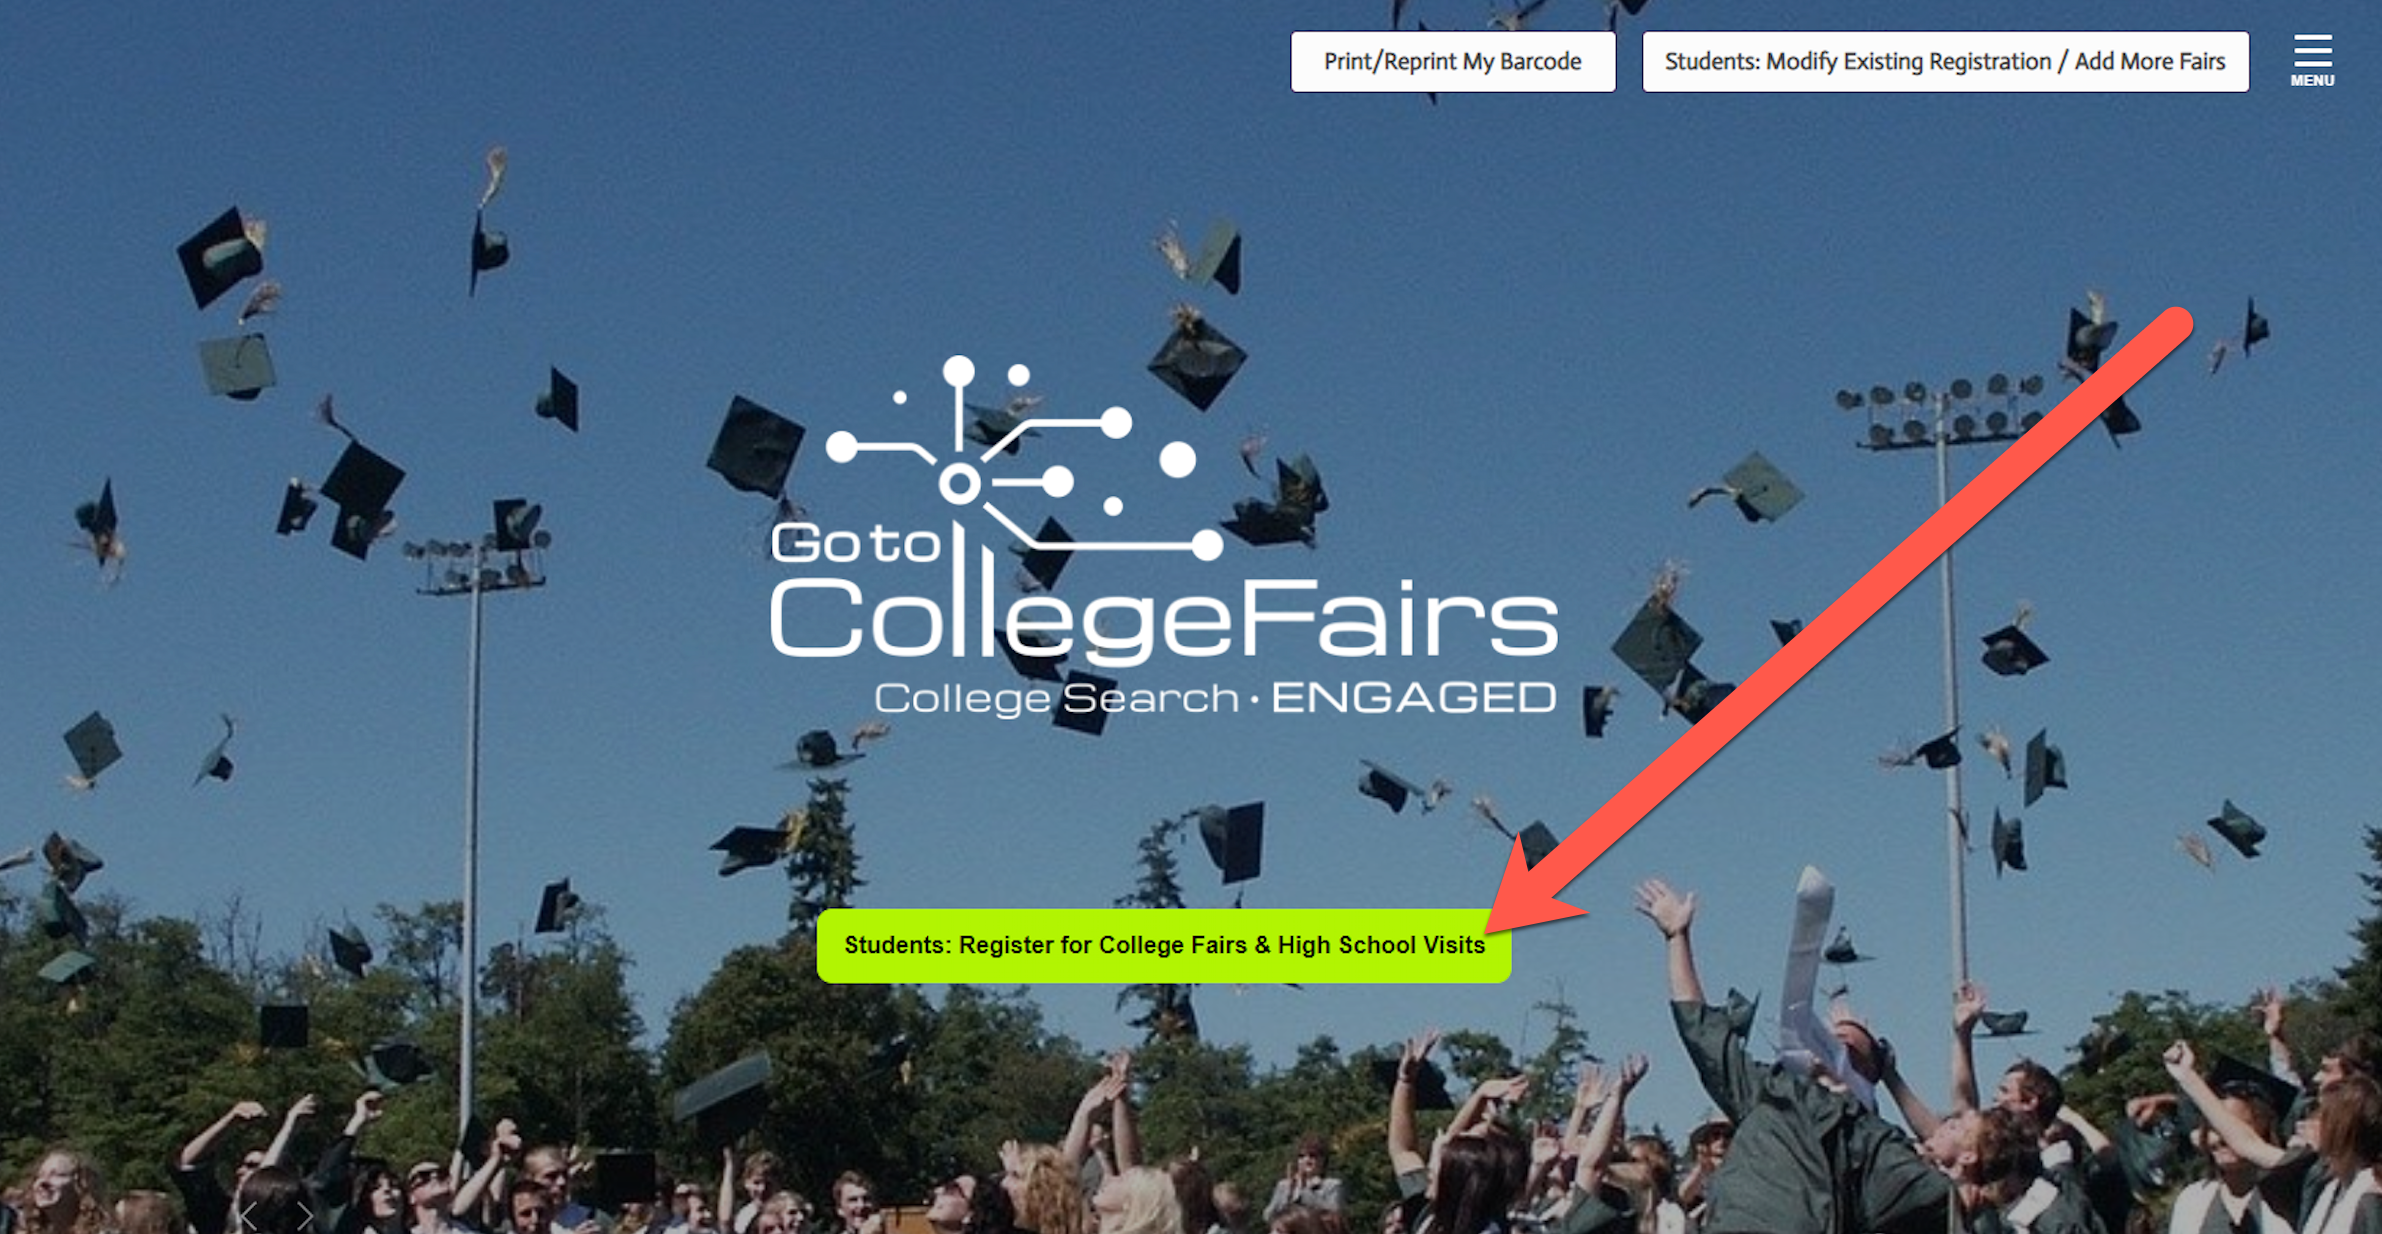Click the red annotation arrow head

tap(1535, 885)
